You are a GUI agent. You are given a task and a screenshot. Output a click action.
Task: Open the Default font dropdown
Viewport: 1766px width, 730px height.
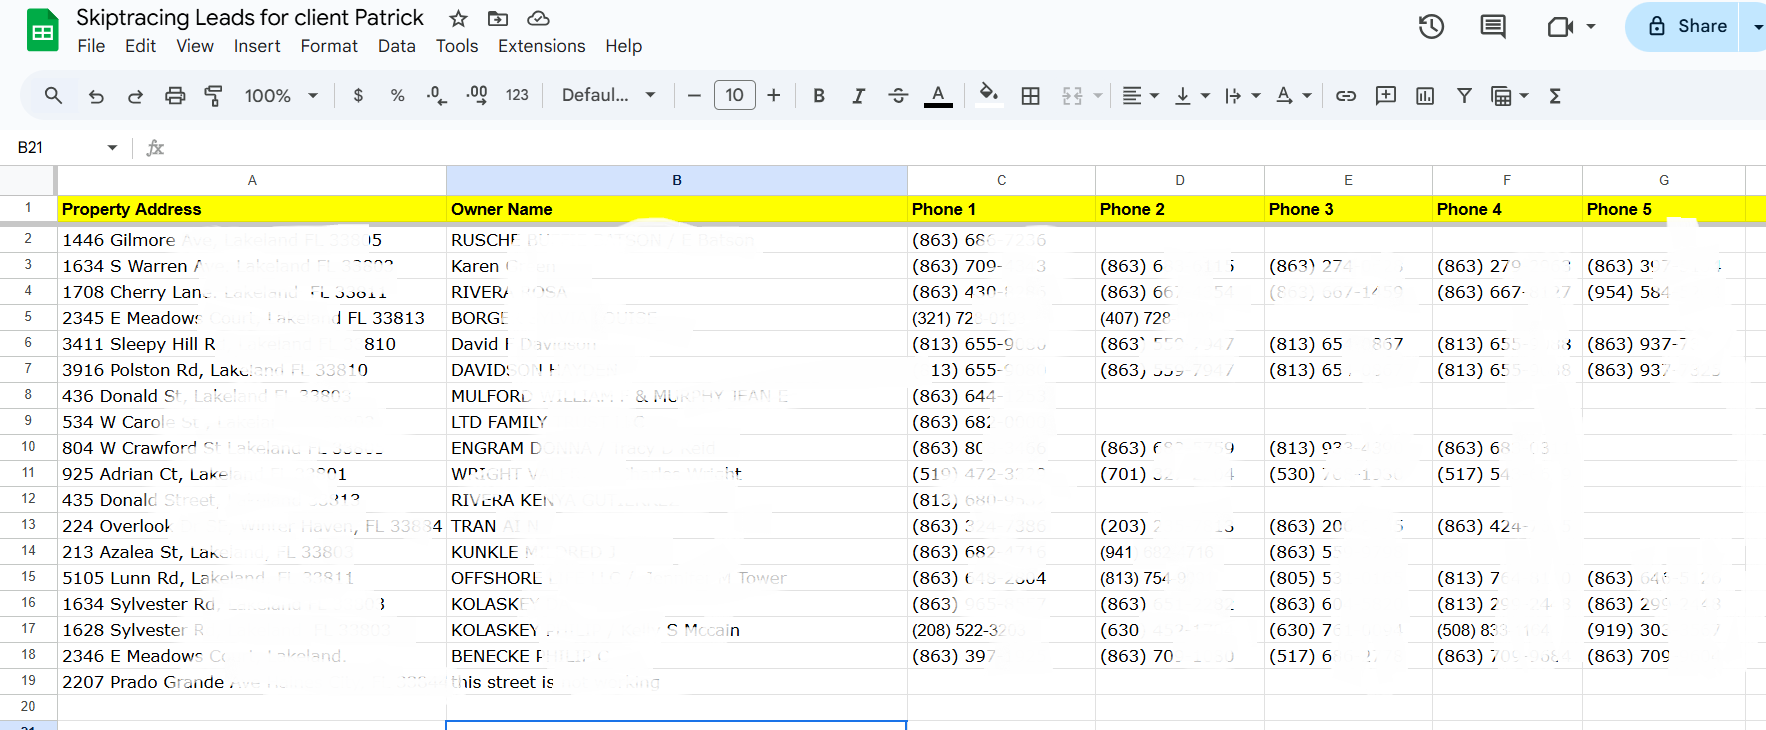pyautogui.click(x=608, y=96)
